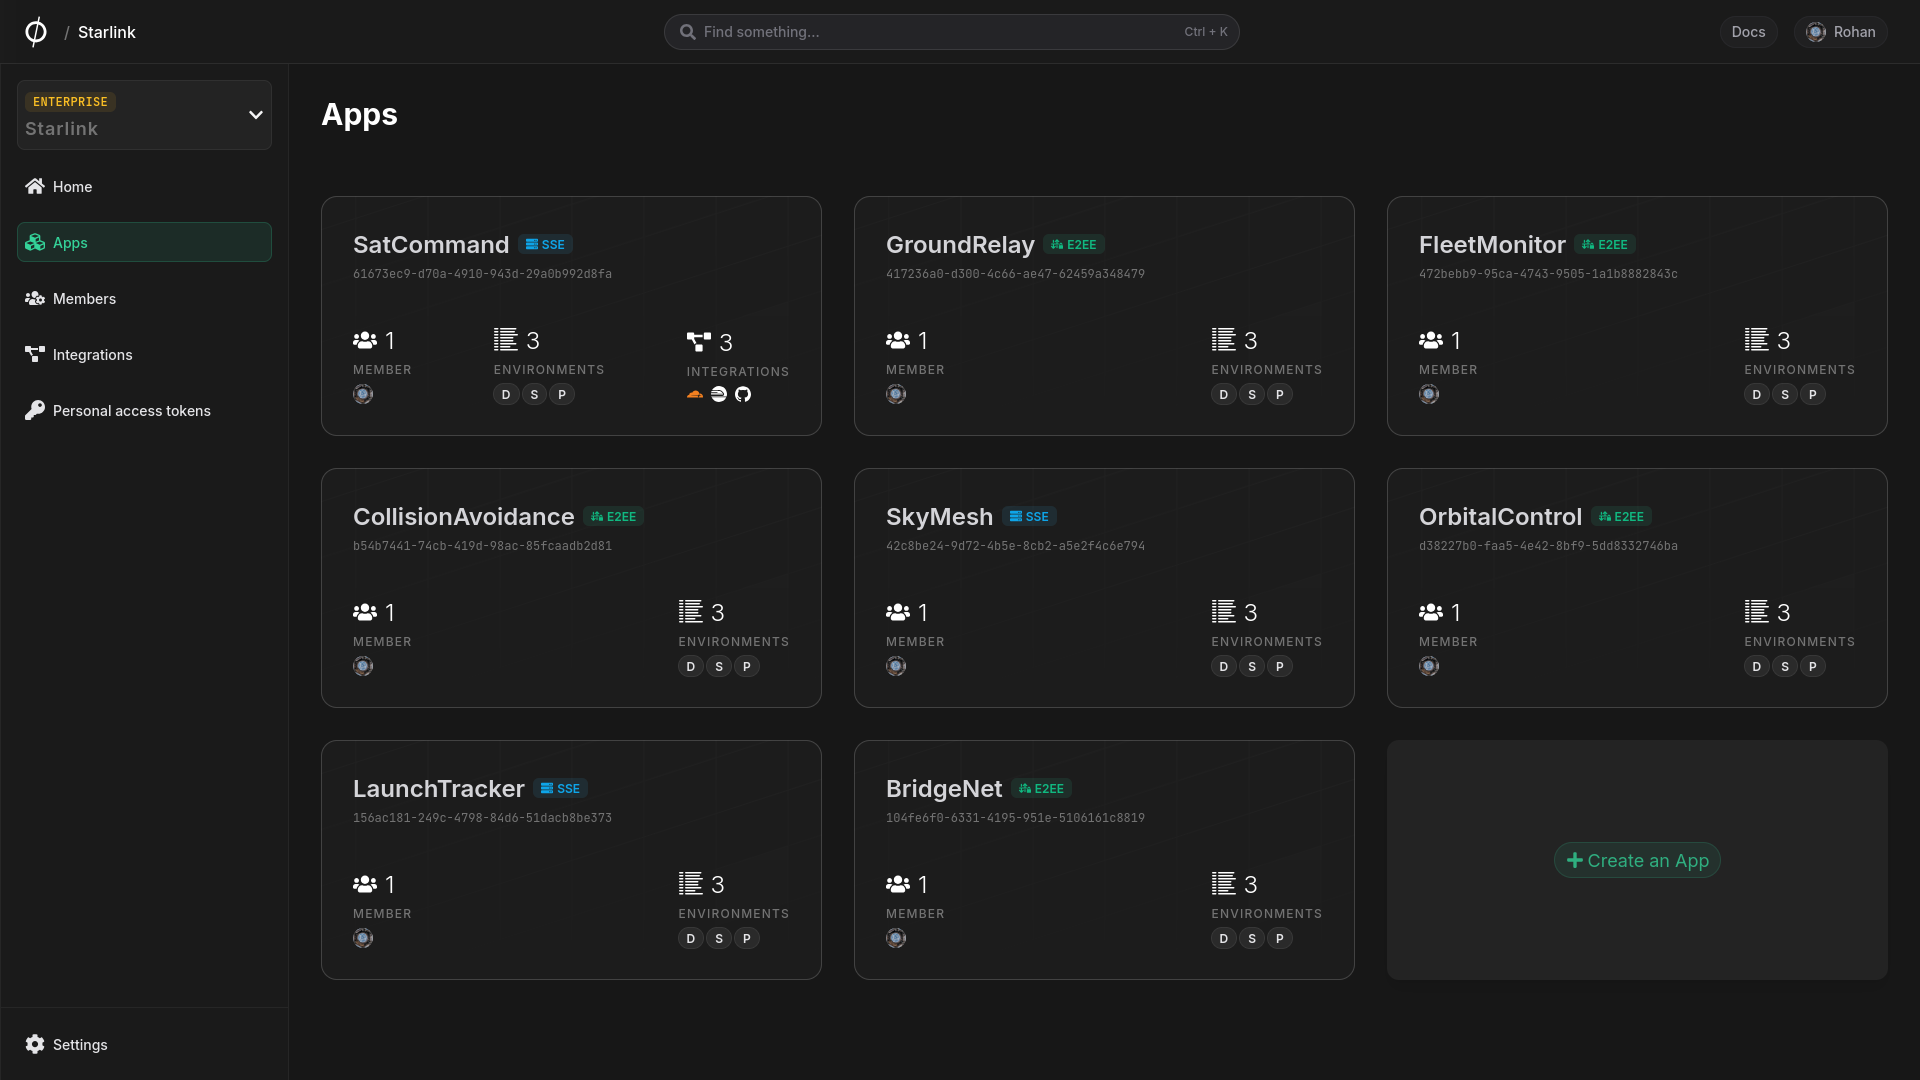Go to Home in the sidebar
Screen dimensions: 1920x1080
pyautogui.click(x=72, y=187)
